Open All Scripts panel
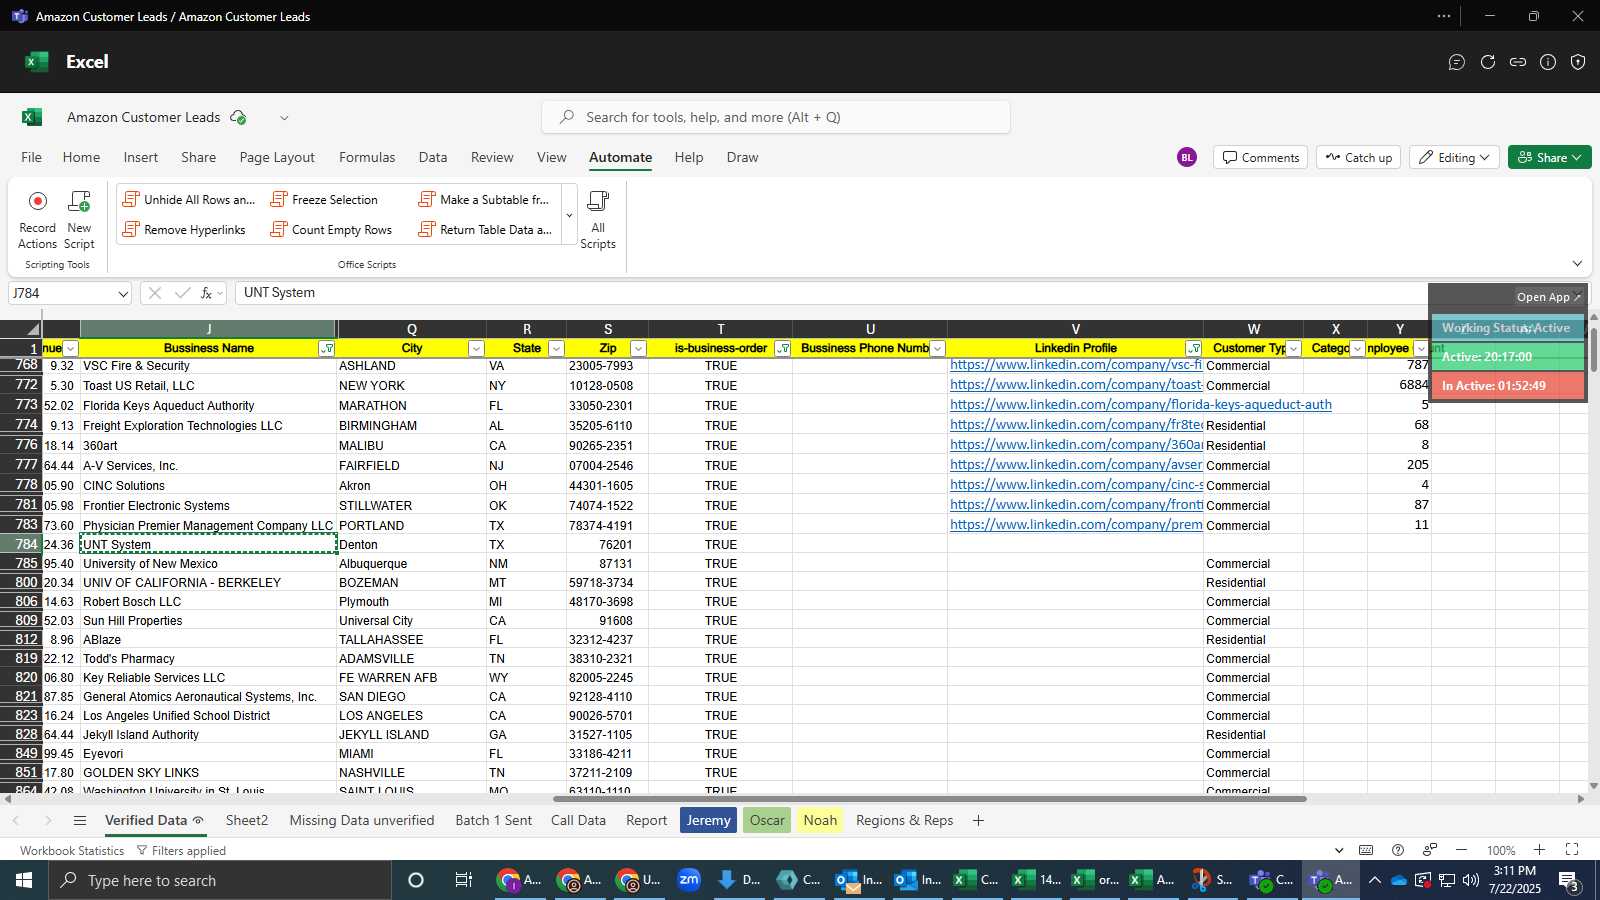The image size is (1600, 900). (598, 220)
